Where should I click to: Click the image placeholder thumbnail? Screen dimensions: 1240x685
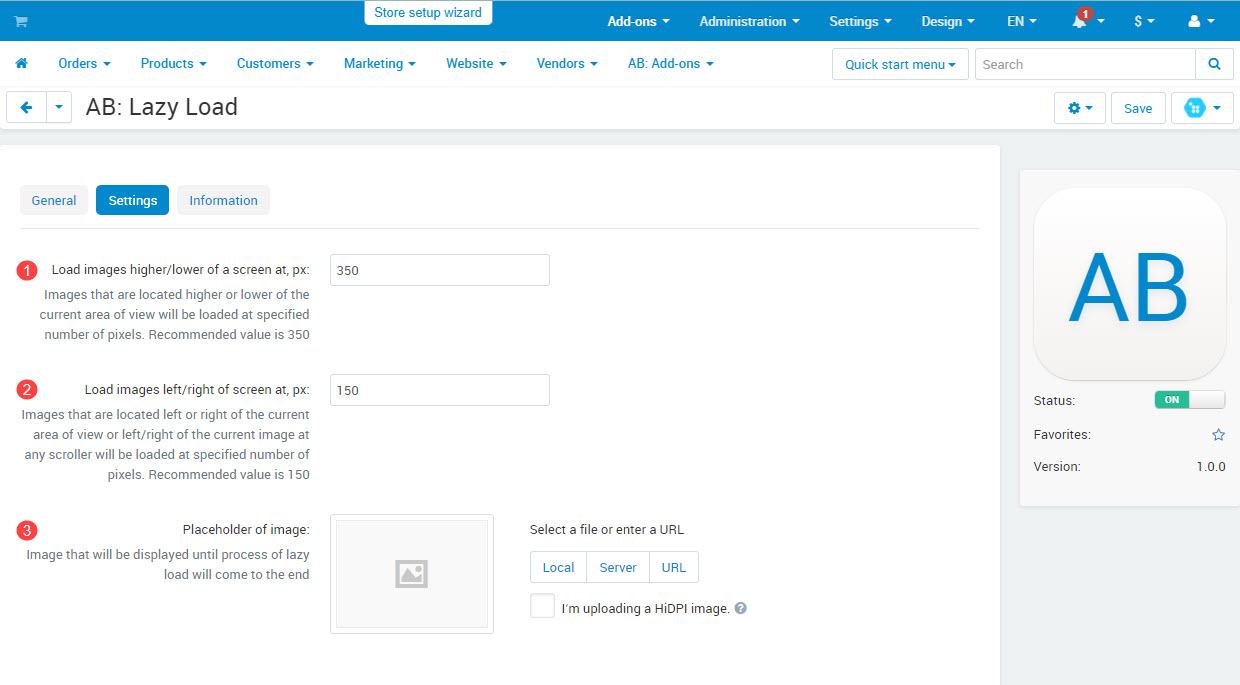[x=412, y=574]
